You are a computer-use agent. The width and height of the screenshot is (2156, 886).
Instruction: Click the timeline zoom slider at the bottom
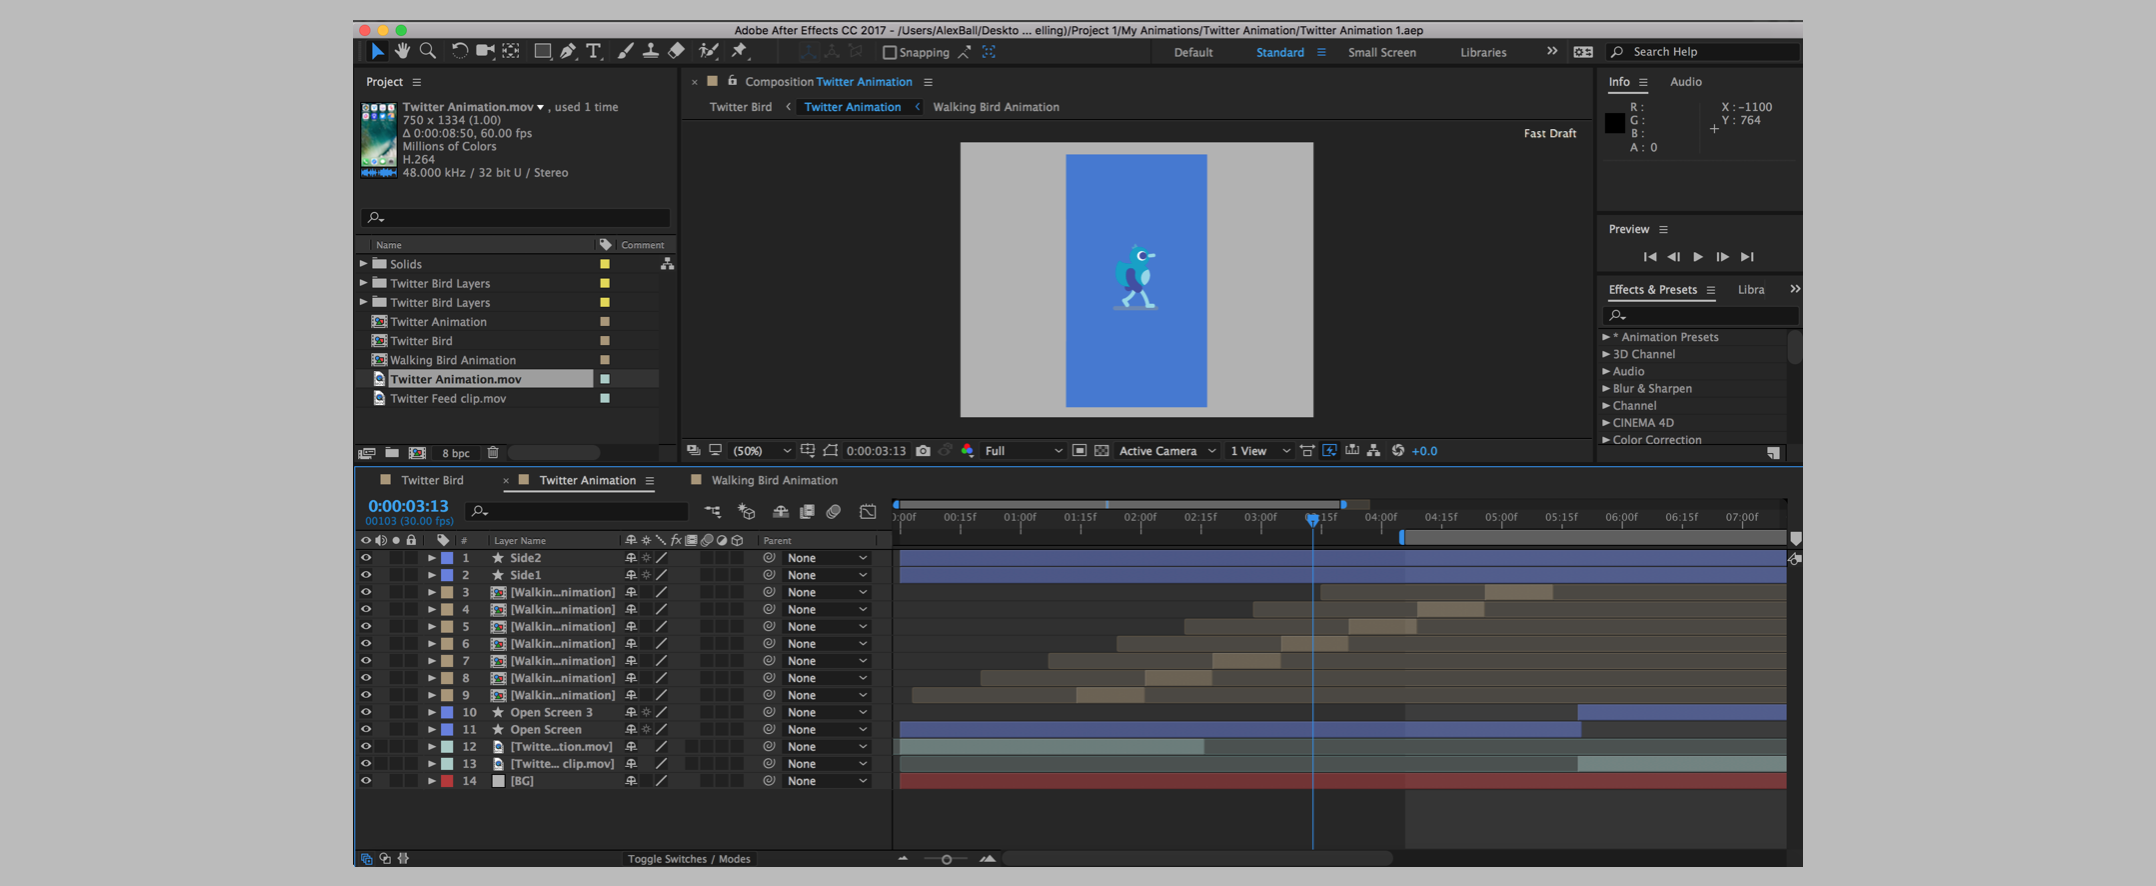click(946, 859)
